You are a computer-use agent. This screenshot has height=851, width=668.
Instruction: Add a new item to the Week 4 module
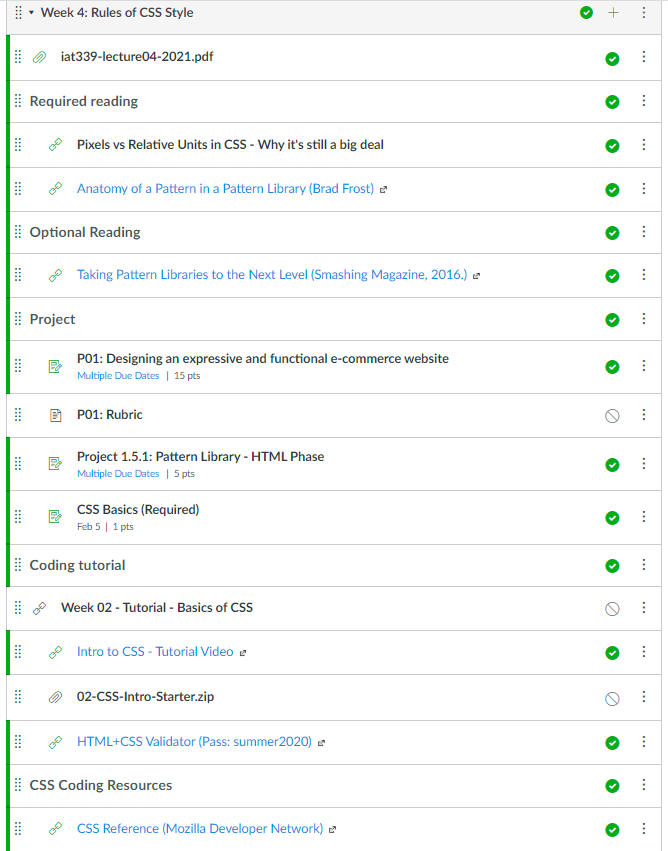[614, 13]
